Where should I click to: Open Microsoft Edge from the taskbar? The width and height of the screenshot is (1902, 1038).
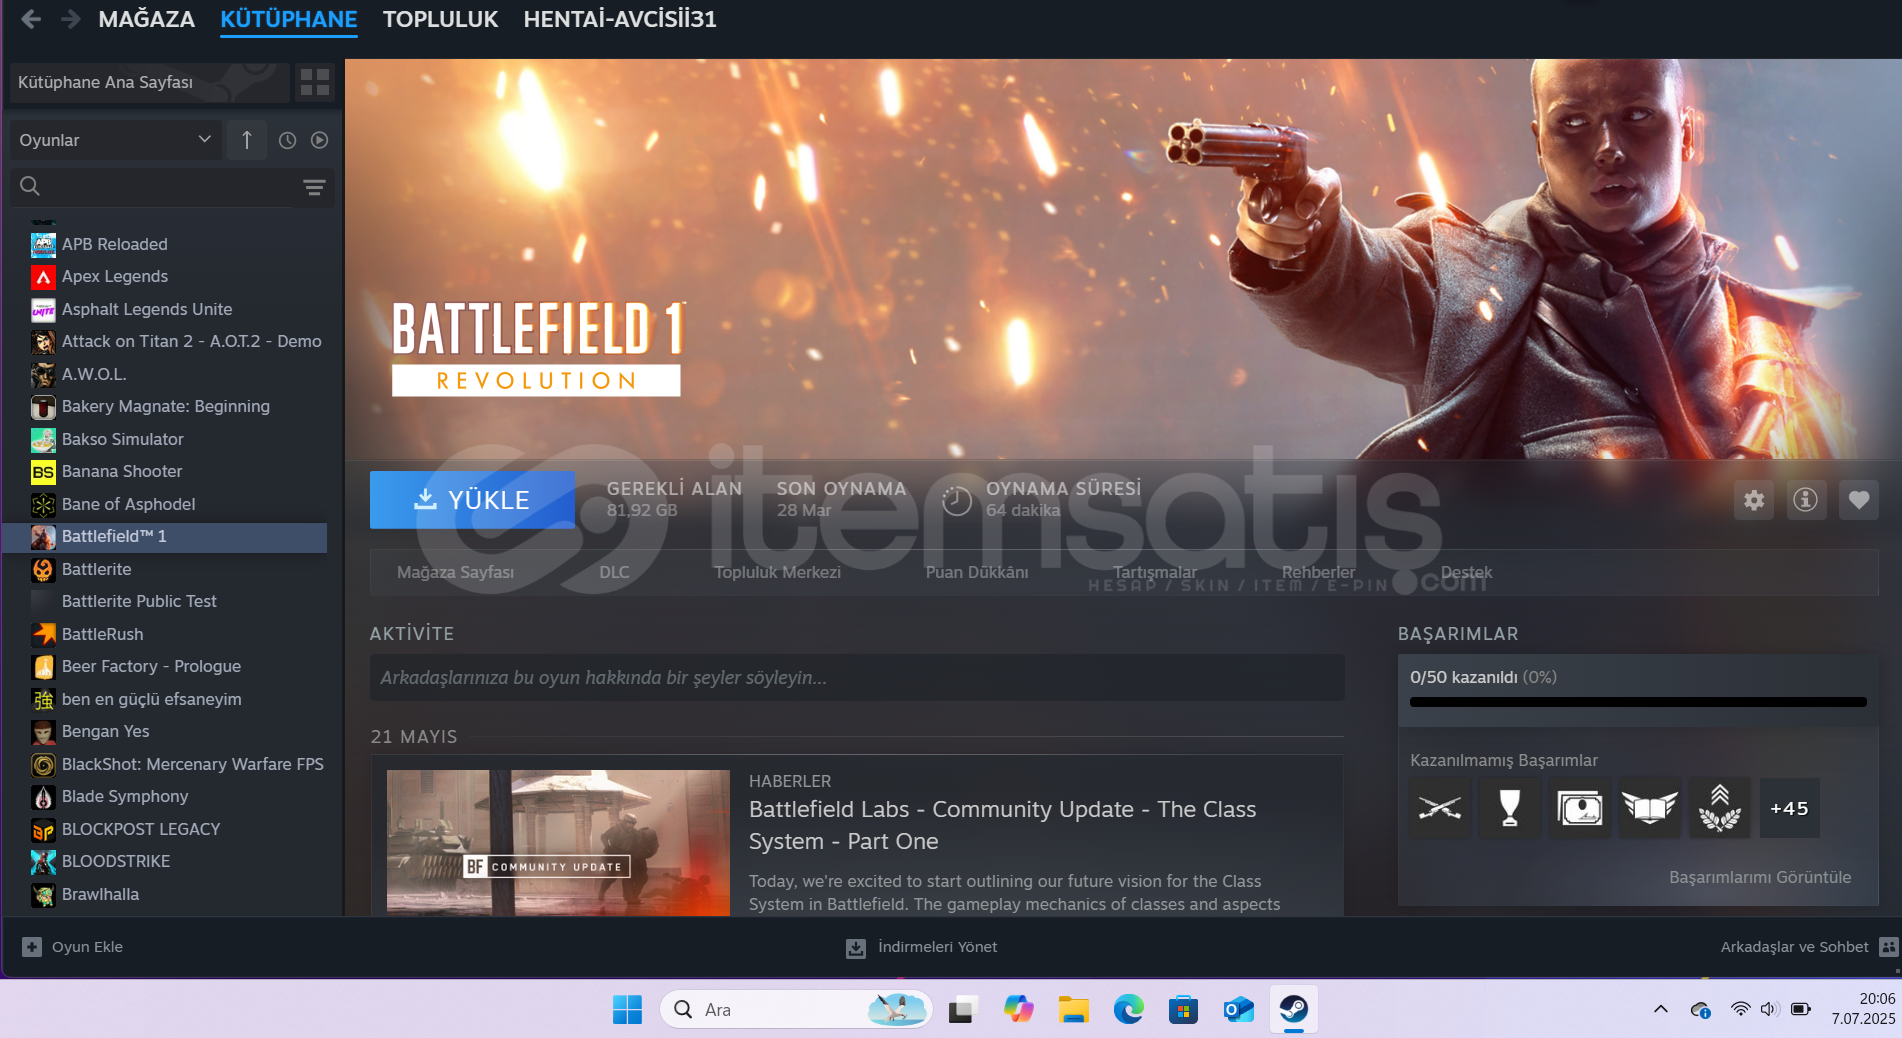click(1129, 1010)
